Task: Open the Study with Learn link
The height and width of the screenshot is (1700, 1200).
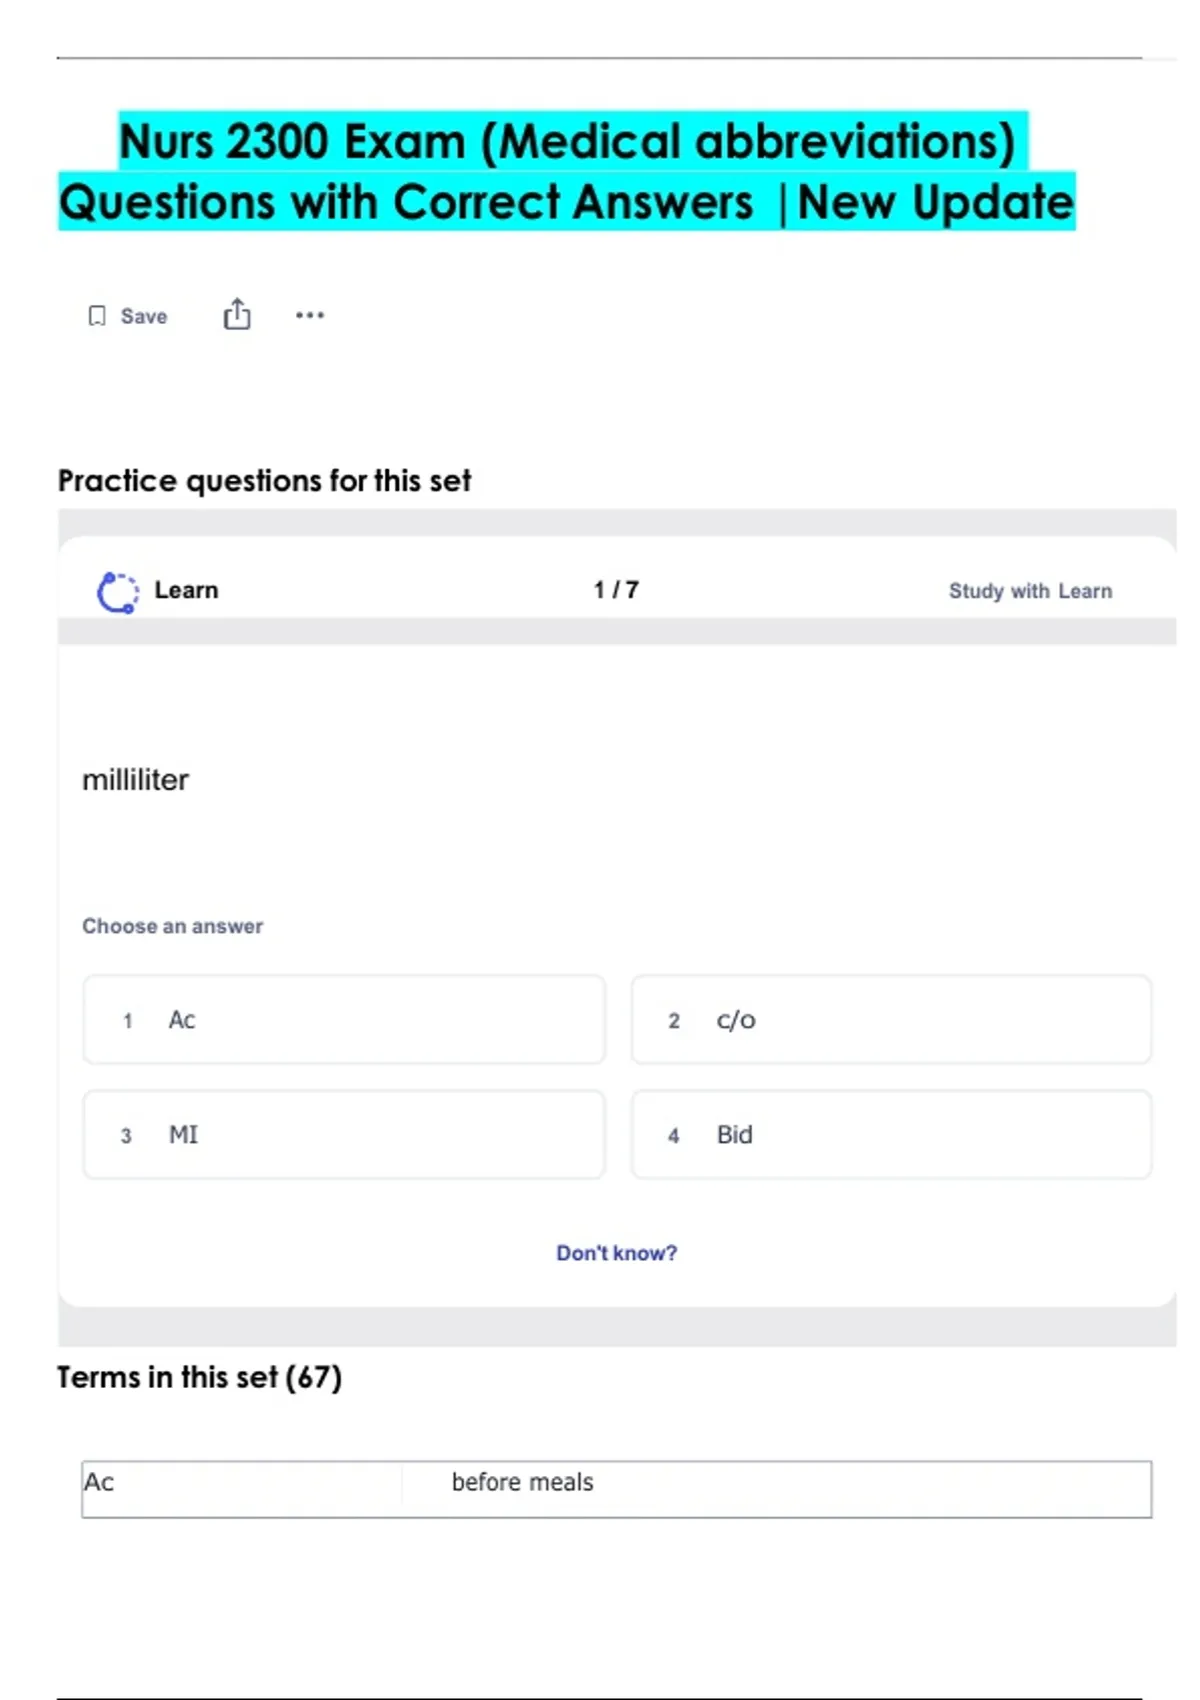Action: 1030,591
